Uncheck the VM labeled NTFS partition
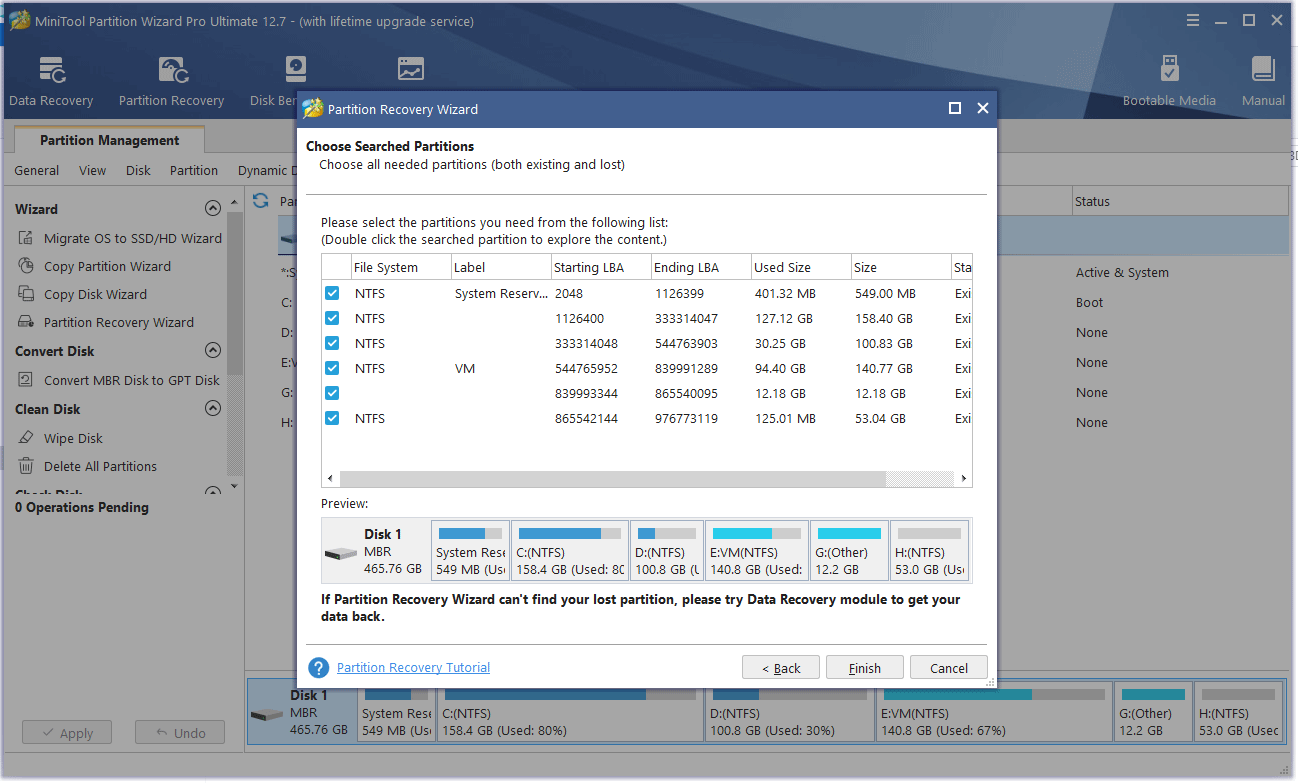 click(332, 368)
